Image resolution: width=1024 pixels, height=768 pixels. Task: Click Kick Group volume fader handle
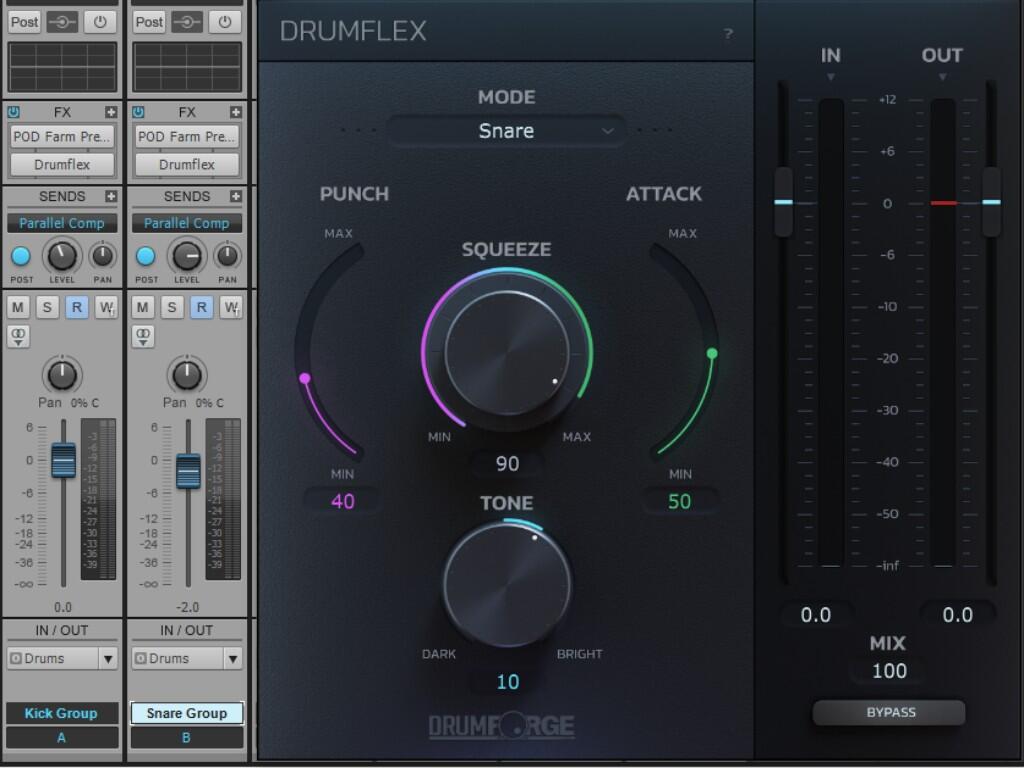coord(63,461)
